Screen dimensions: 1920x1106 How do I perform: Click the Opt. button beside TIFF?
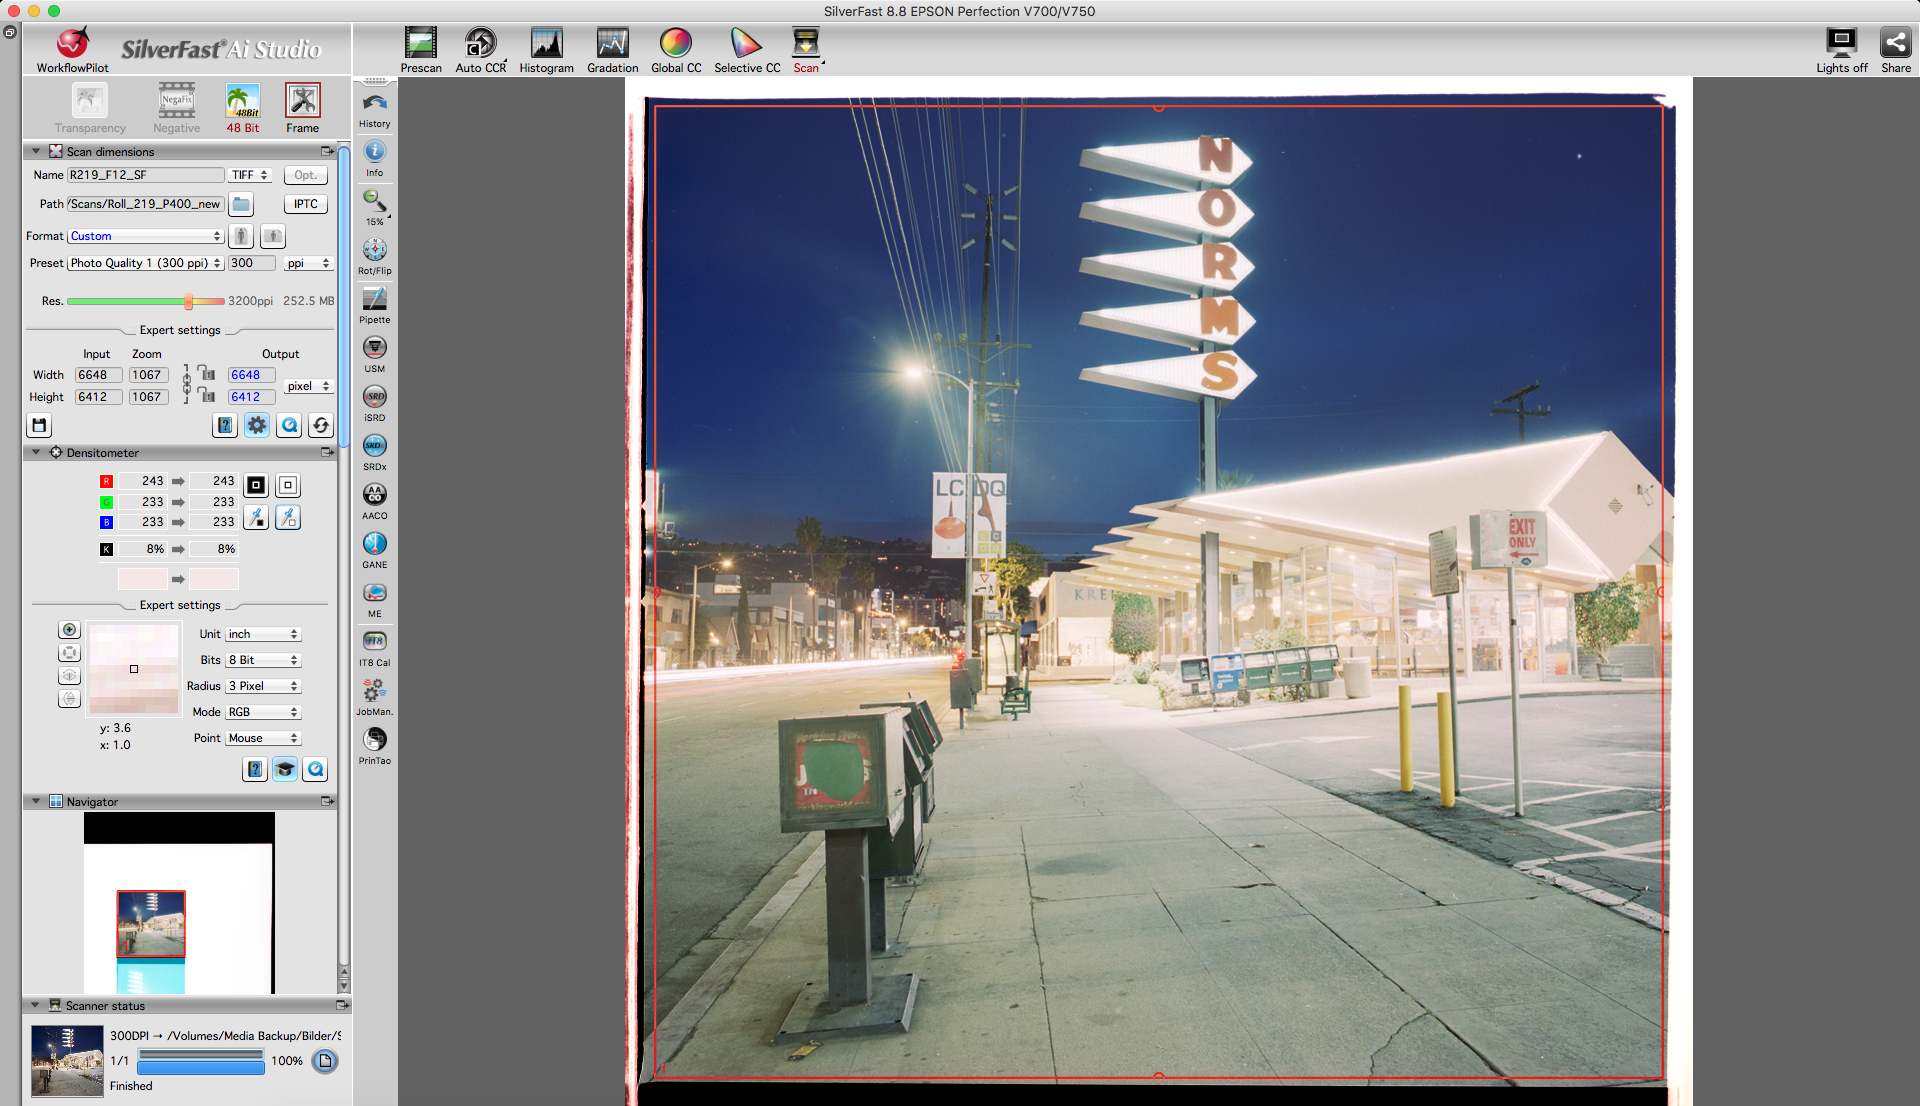305,175
